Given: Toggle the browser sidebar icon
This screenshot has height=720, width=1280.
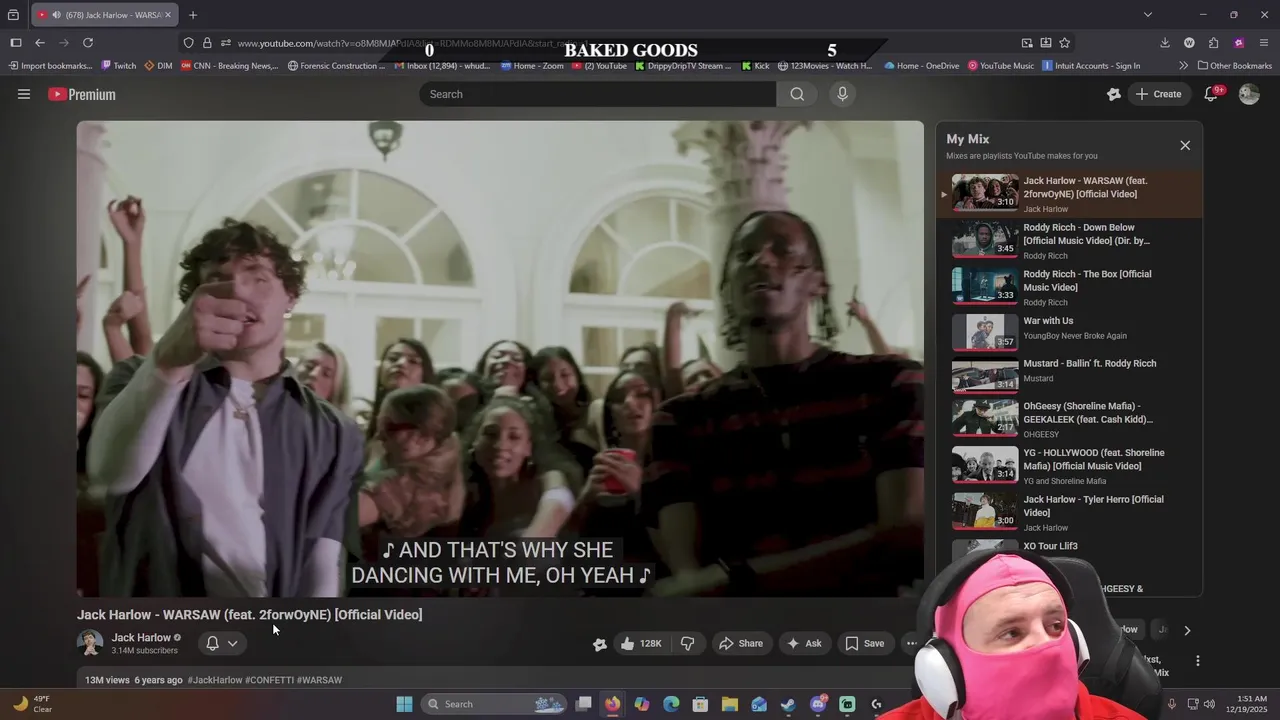Looking at the screenshot, I should coord(16,43).
